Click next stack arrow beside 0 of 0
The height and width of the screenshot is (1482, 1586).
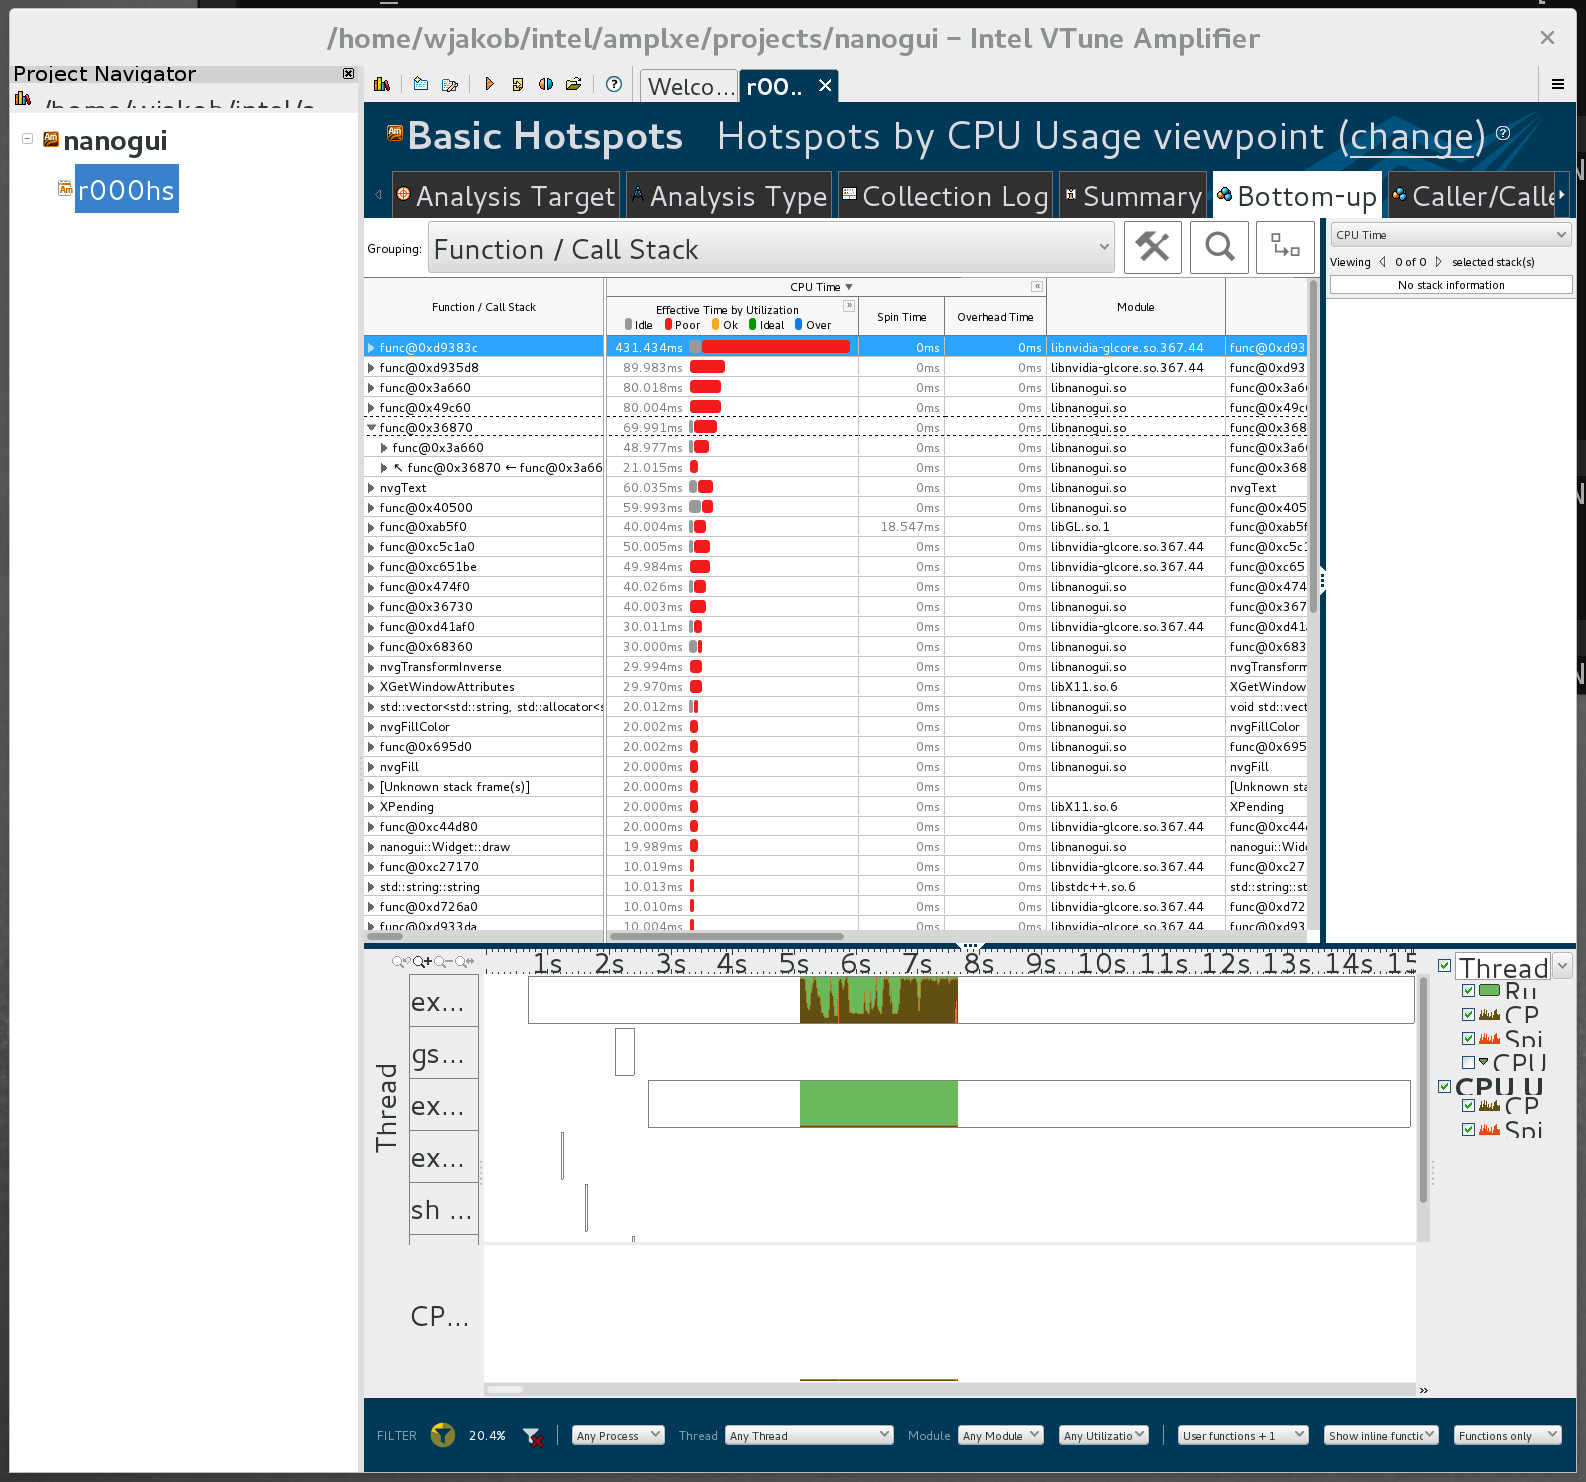click(1438, 262)
